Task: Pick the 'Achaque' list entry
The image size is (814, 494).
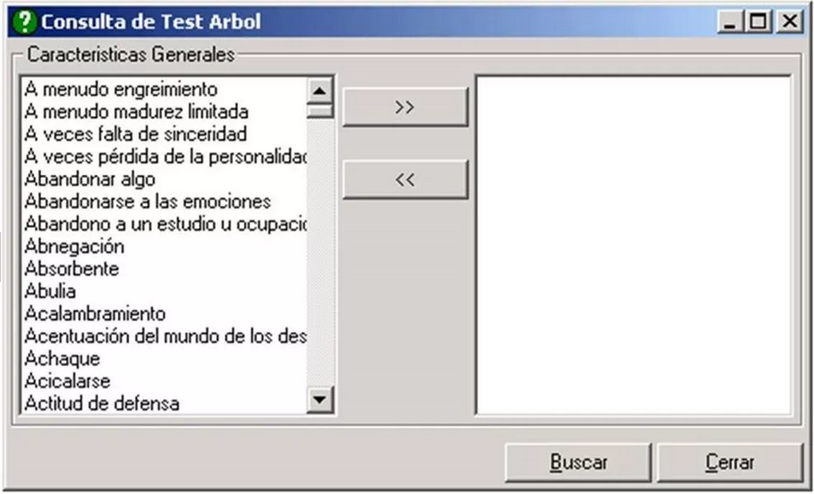Action: 62,359
